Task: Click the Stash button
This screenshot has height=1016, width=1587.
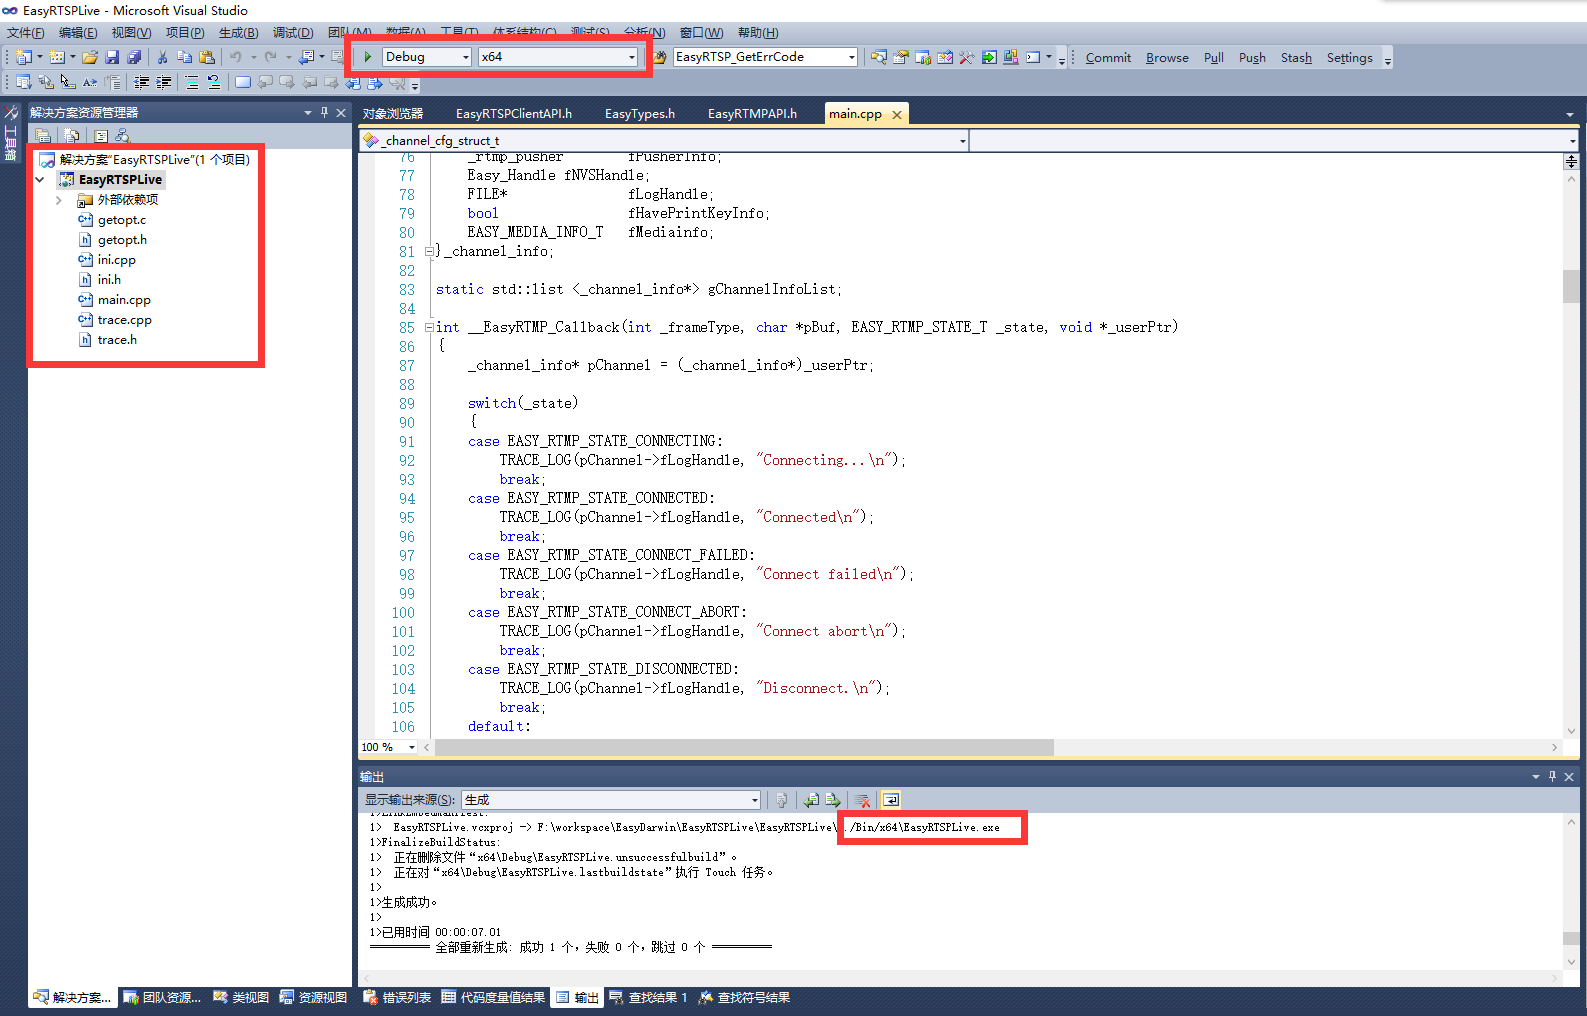Action: [1296, 58]
